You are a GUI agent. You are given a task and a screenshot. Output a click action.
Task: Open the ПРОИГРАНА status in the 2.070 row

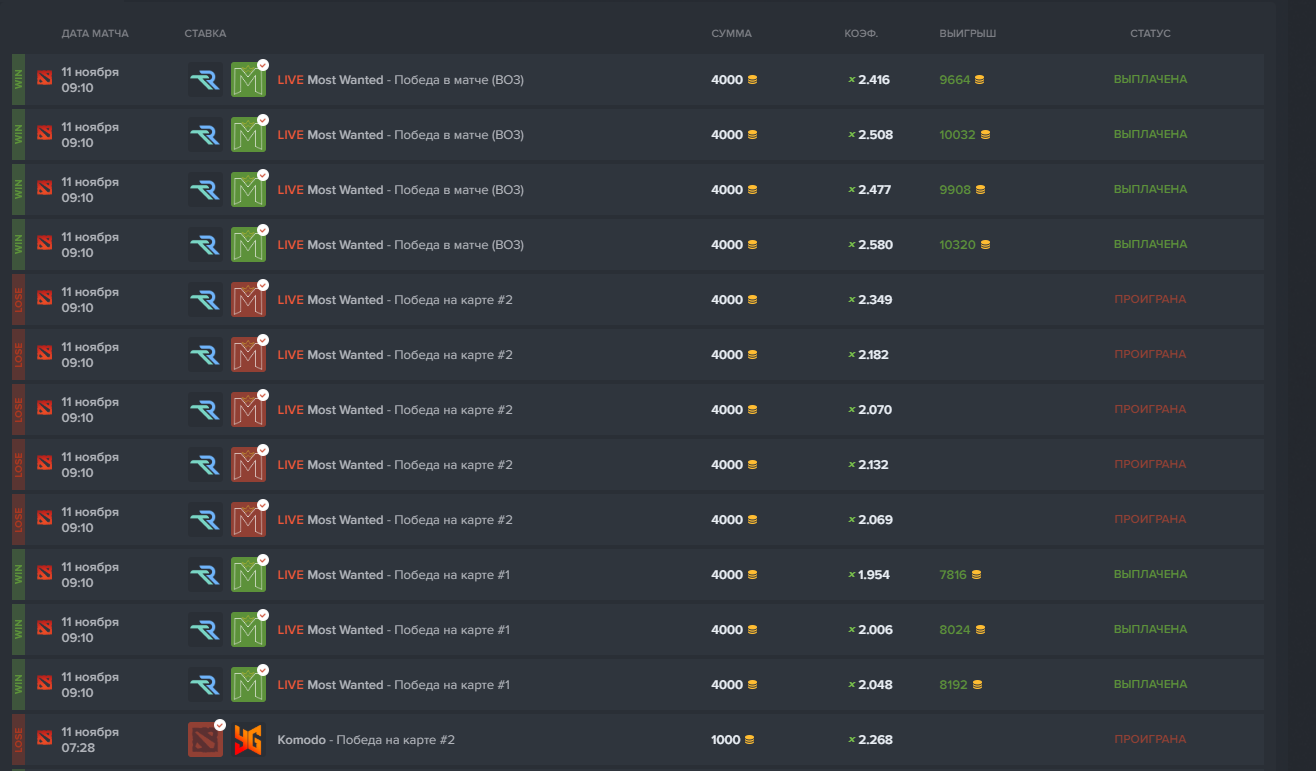point(1150,409)
